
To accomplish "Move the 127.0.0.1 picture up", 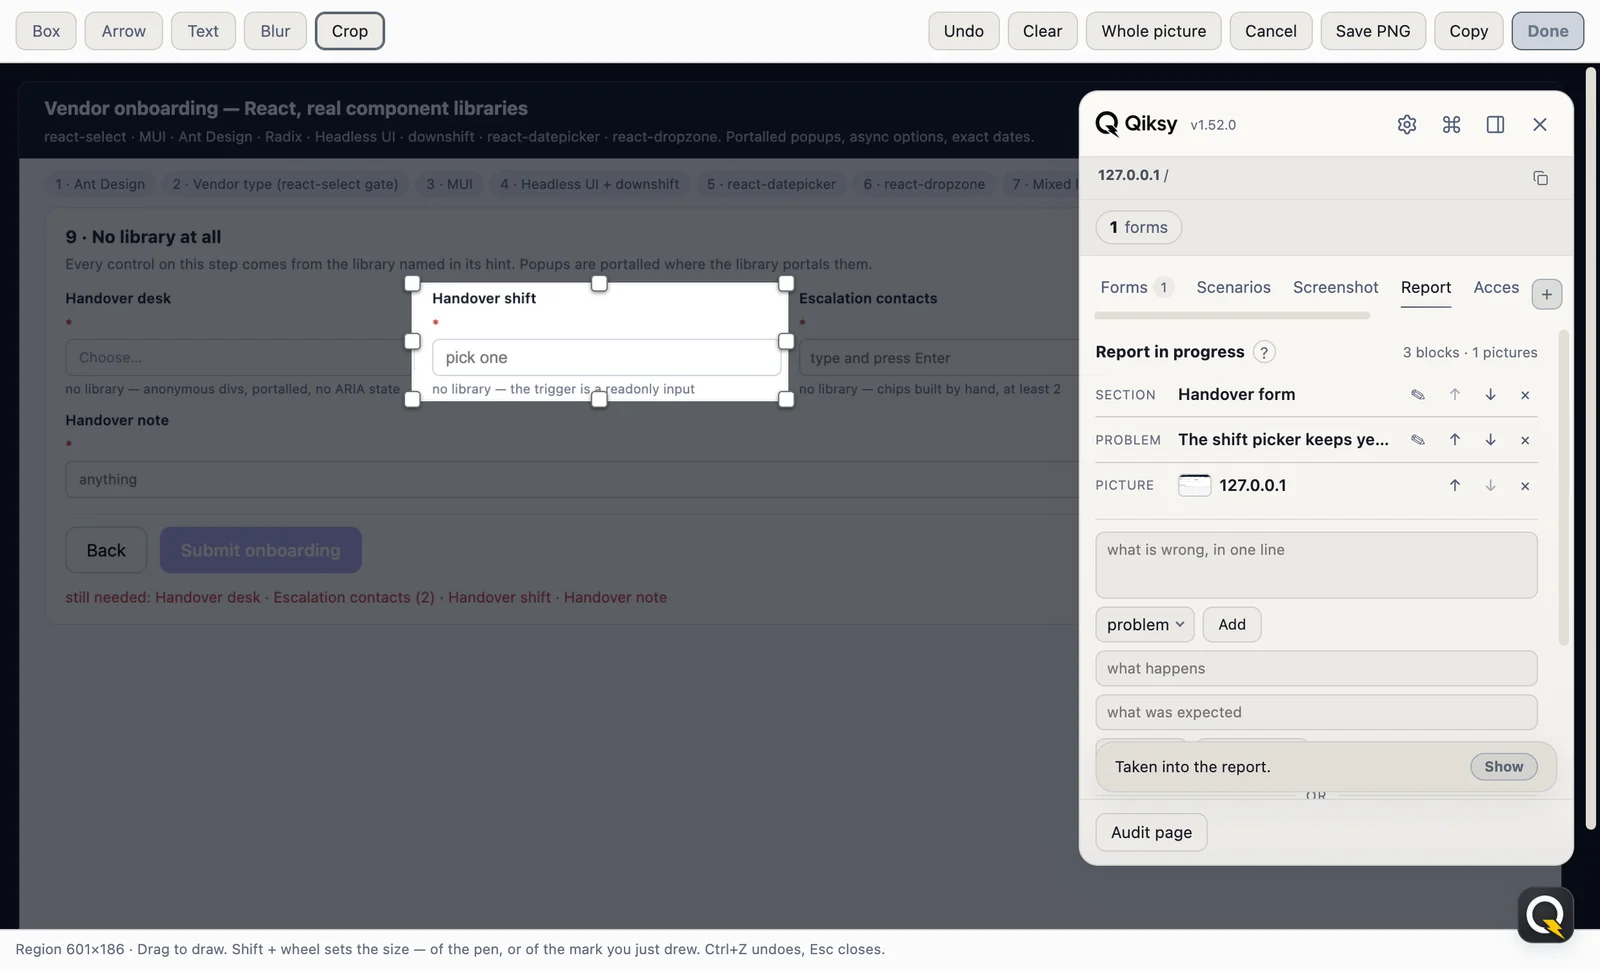I will pos(1455,486).
